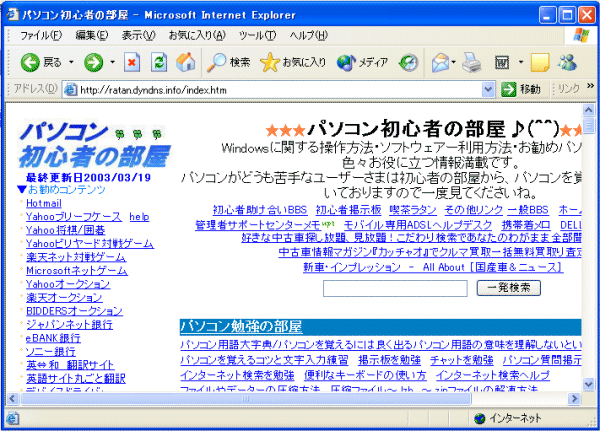Click the IE page icon in the title bar
Image resolution: width=600 pixels, height=431 pixels.
12,15
